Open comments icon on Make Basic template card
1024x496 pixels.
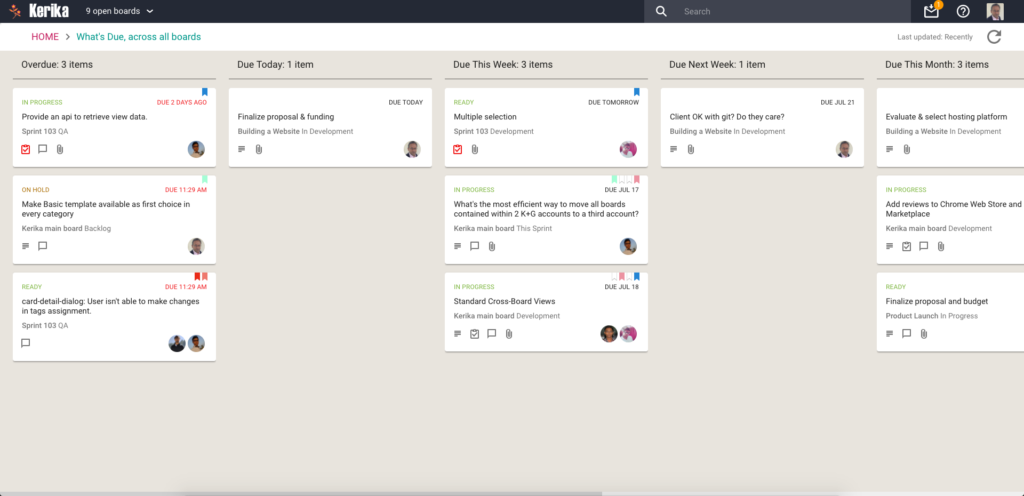pyautogui.click(x=42, y=246)
